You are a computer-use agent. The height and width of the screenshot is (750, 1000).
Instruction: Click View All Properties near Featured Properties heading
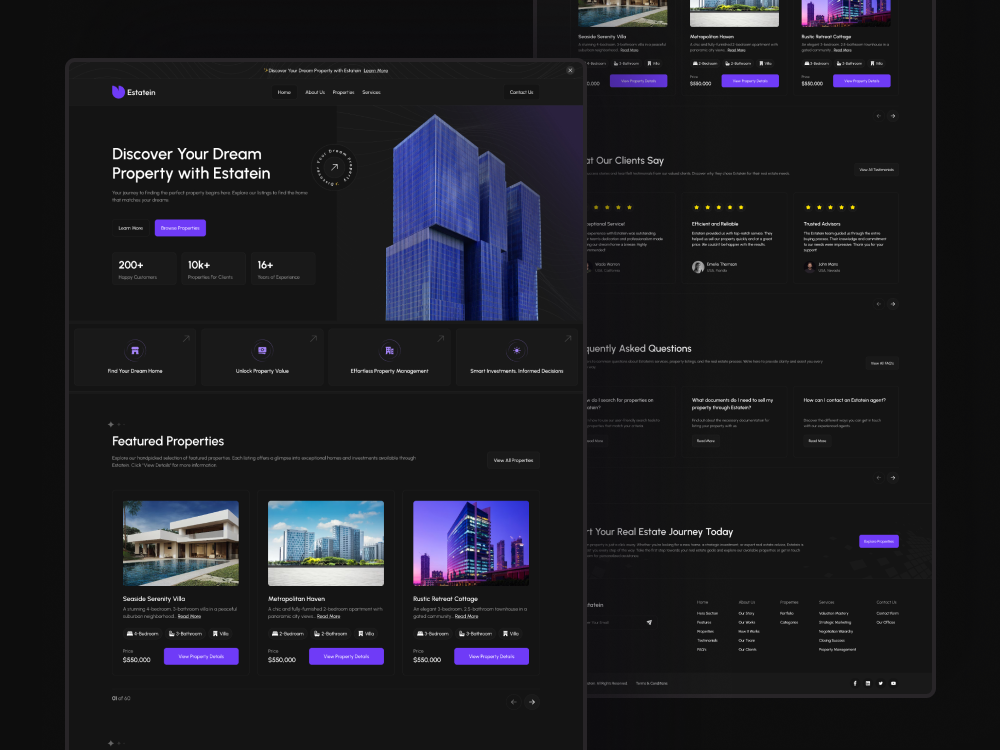[512, 460]
